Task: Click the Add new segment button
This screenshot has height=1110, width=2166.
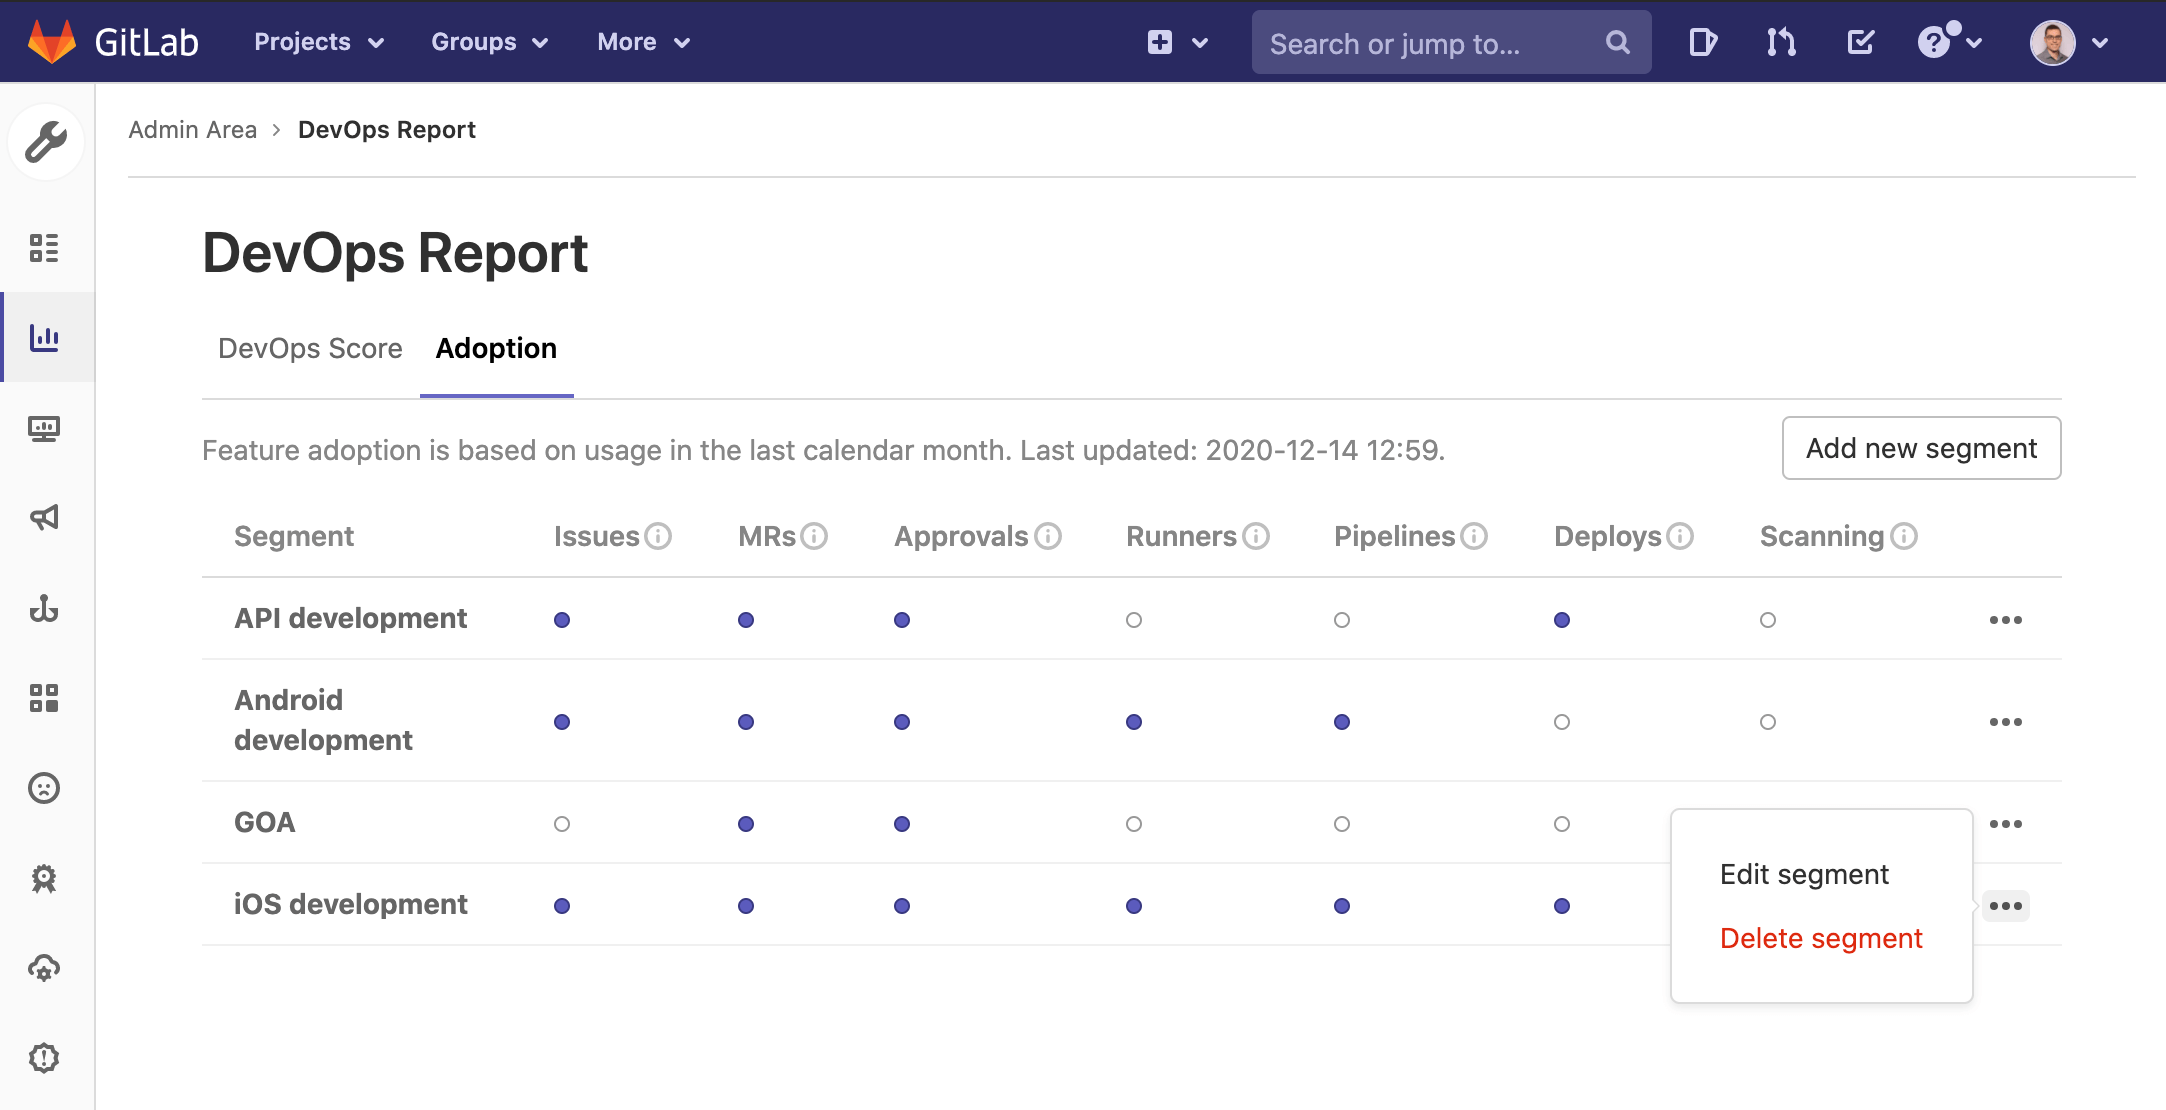Action: (x=1920, y=448)
